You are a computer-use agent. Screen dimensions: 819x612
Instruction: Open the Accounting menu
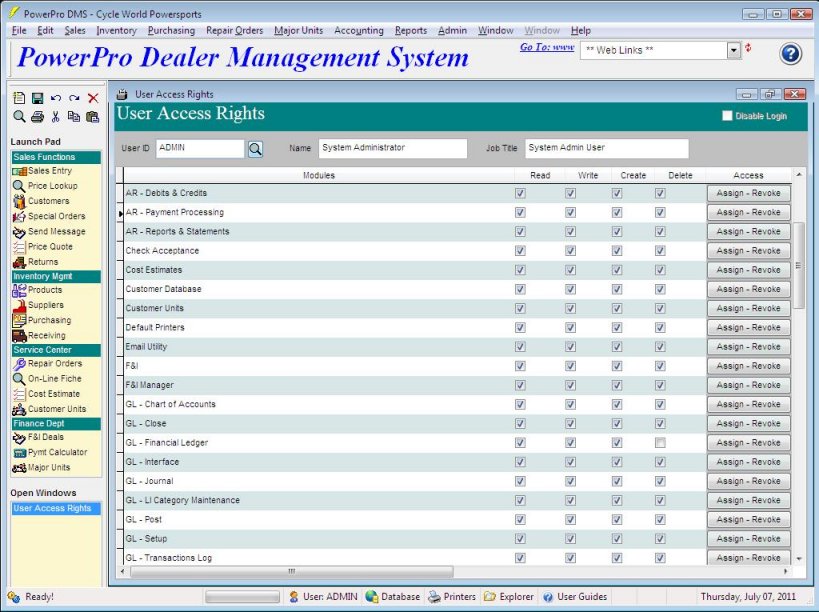[x=358, y=31]
